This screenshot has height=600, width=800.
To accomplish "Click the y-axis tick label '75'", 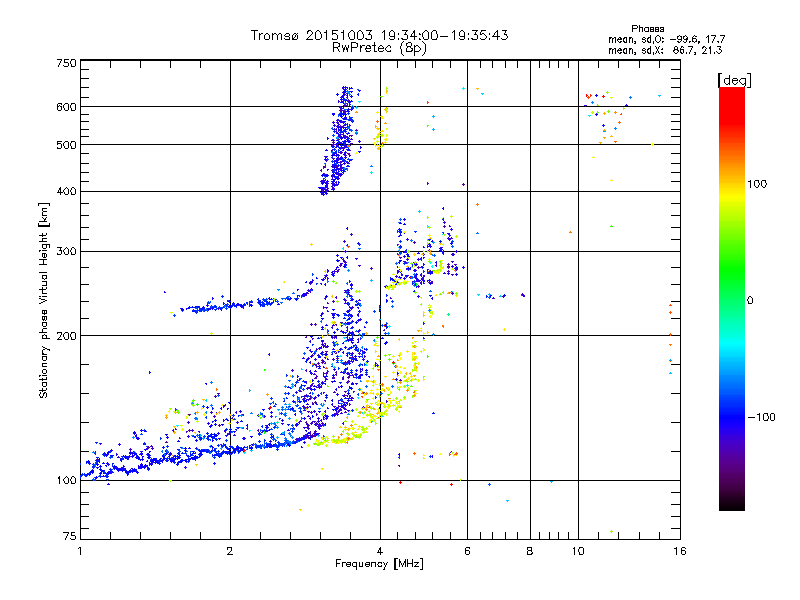I will pyautogui.click(x=70, y=536).
